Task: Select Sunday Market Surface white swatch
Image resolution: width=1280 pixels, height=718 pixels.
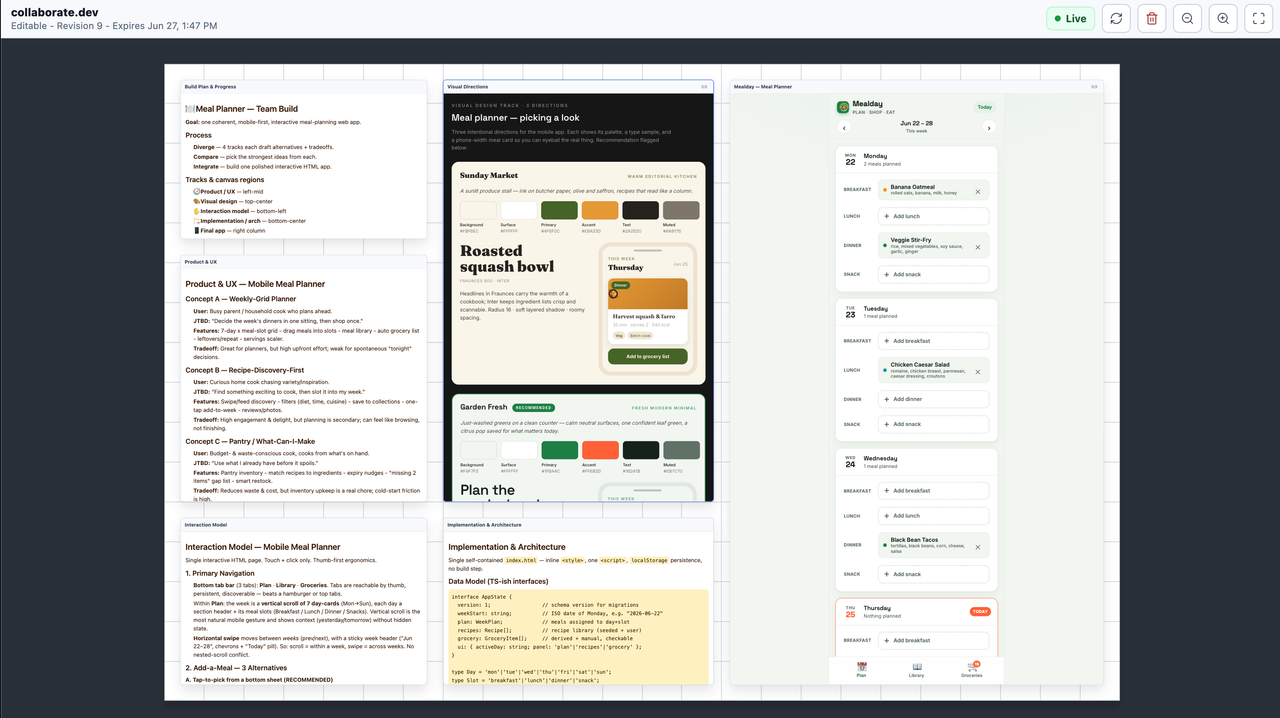Action: [518, 210]
